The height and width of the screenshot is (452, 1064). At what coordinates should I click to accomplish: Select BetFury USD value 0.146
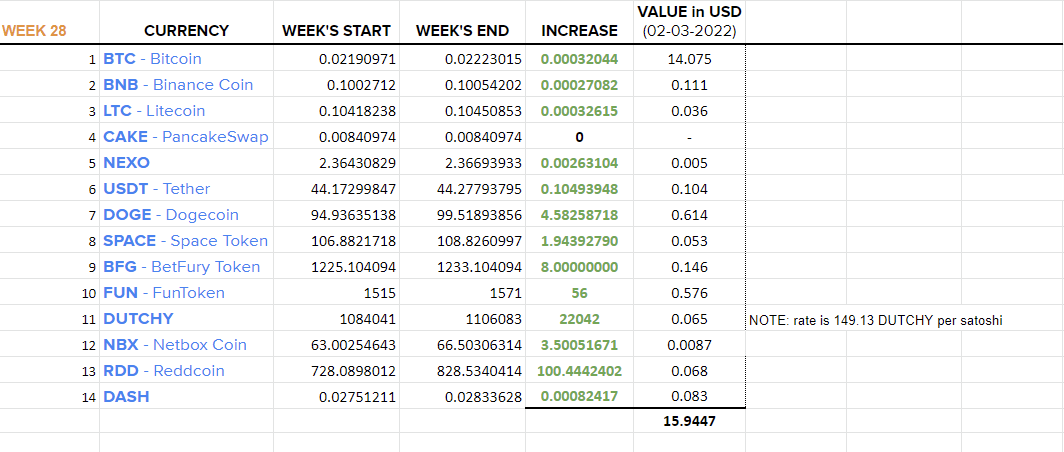coord(689,267)
